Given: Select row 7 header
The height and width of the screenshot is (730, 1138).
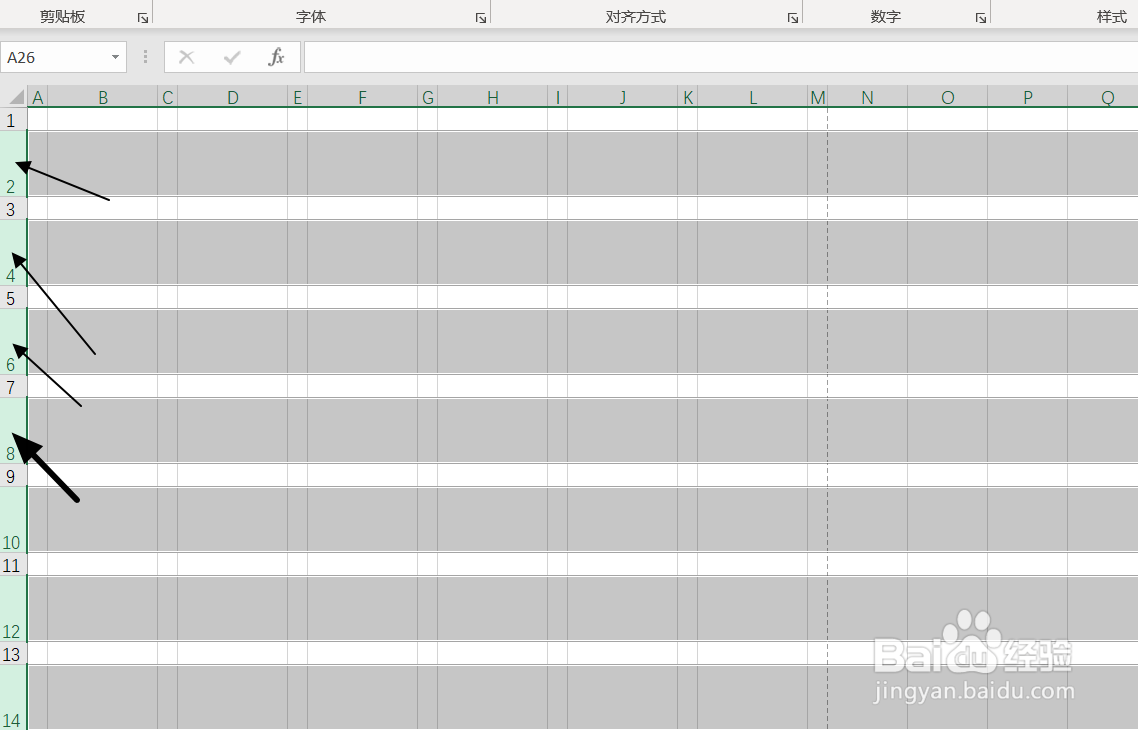Looking at the screenshot, I should point(13,386).
